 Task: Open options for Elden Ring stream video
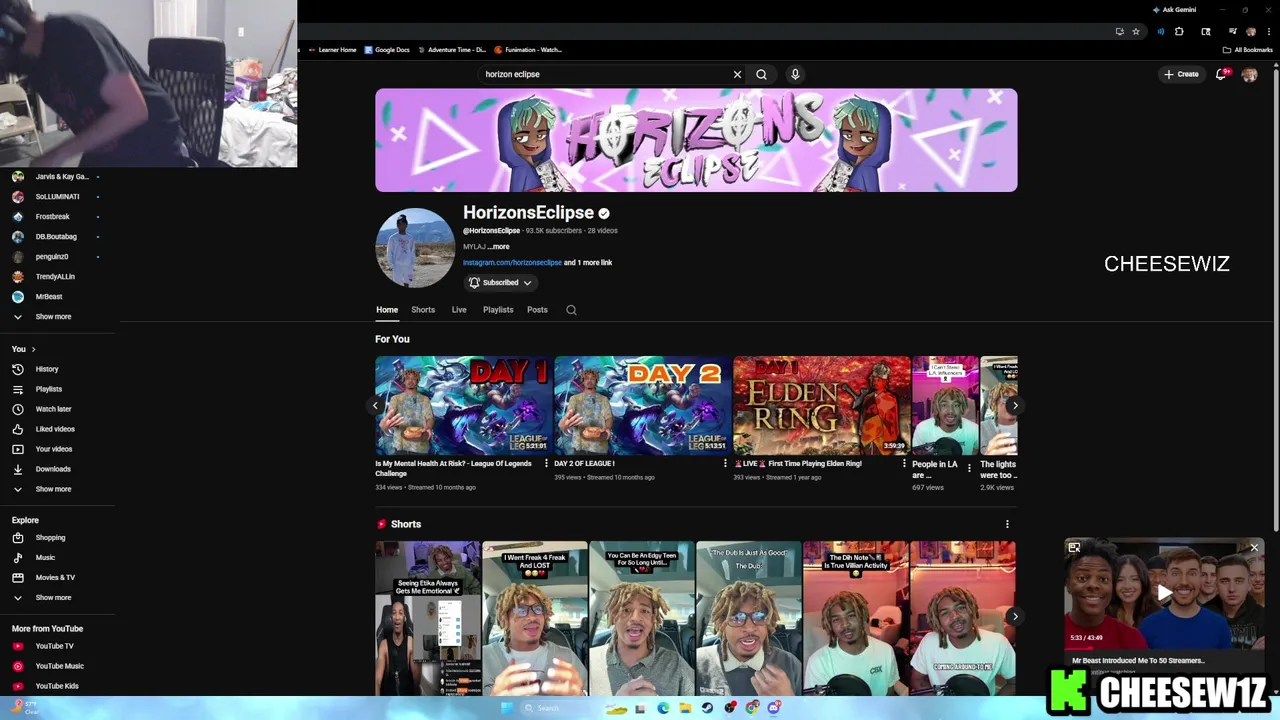click(904, 464)
